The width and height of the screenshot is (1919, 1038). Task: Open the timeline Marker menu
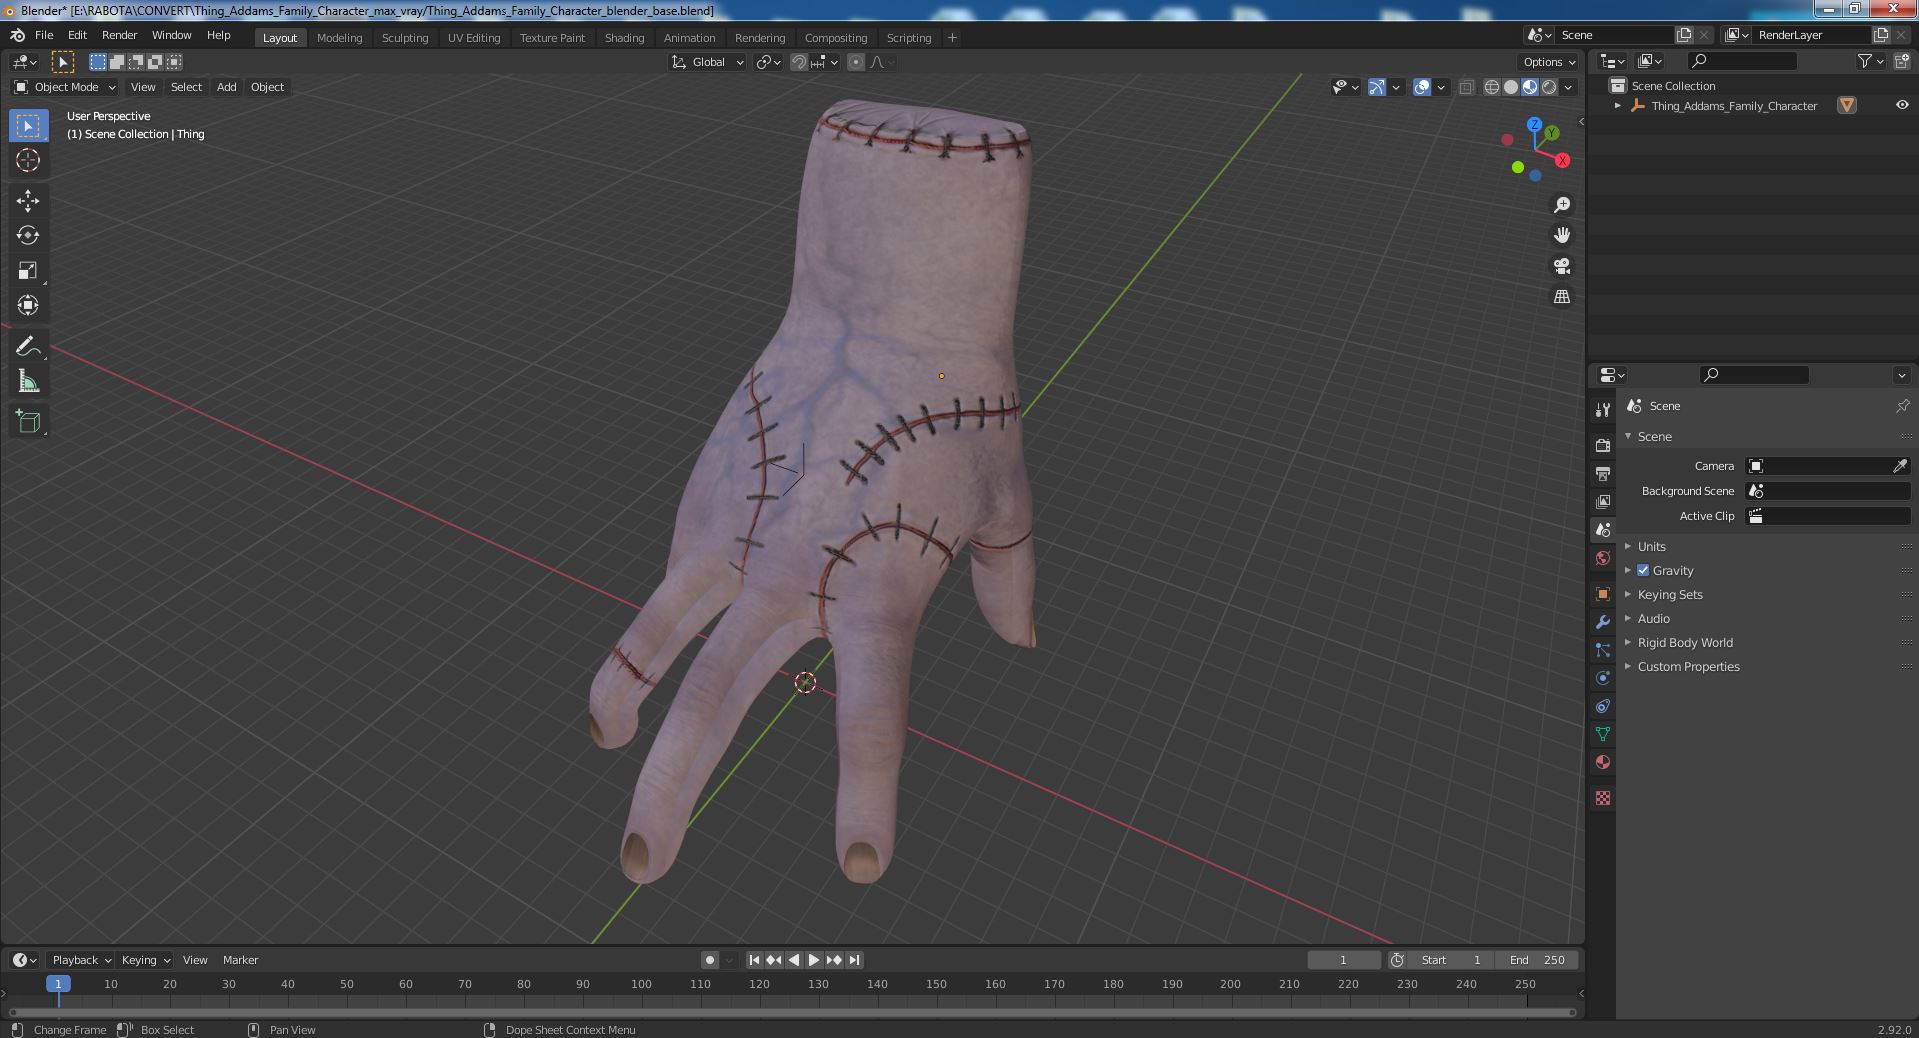240,960
